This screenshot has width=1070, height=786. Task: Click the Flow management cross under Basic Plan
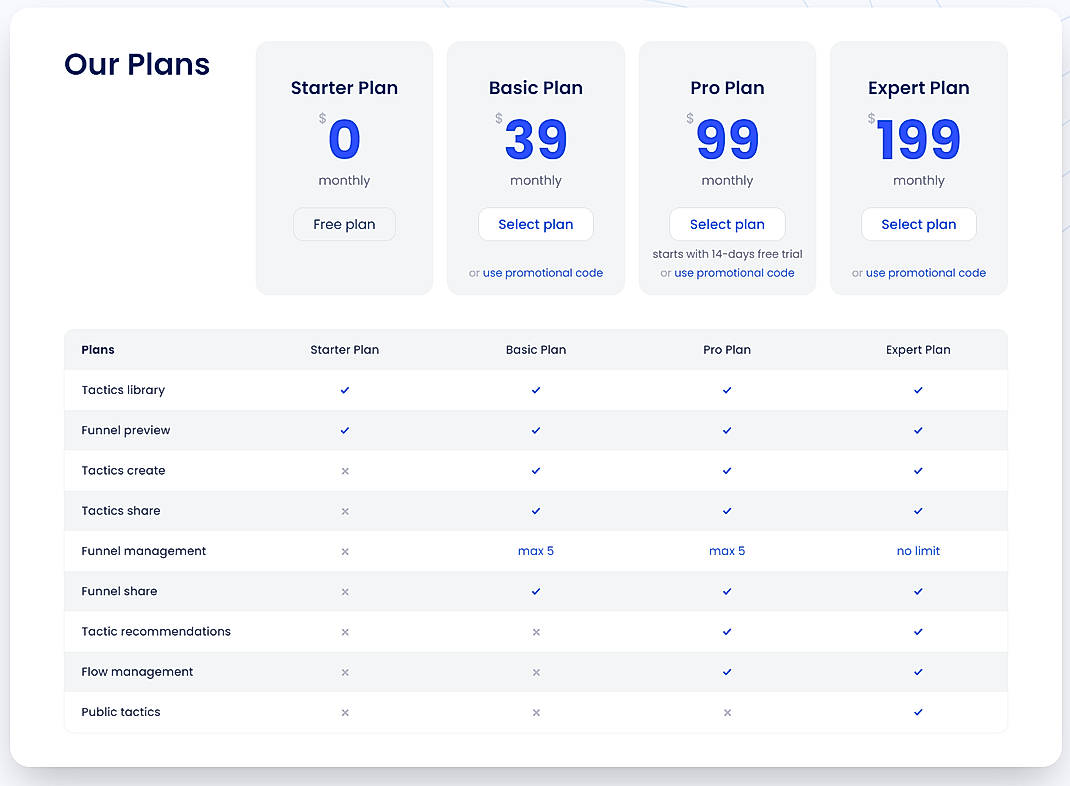(x=536, y=672)
